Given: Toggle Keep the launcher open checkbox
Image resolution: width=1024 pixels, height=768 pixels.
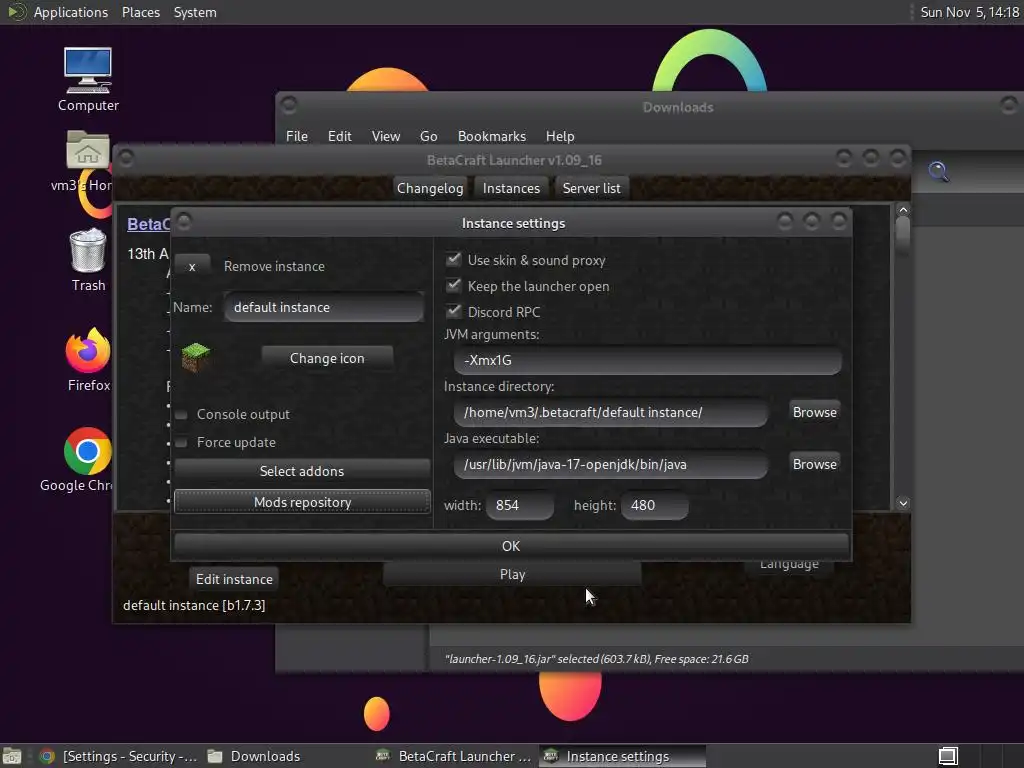Looking at the screenshot, I should click(x=453, y=285).
